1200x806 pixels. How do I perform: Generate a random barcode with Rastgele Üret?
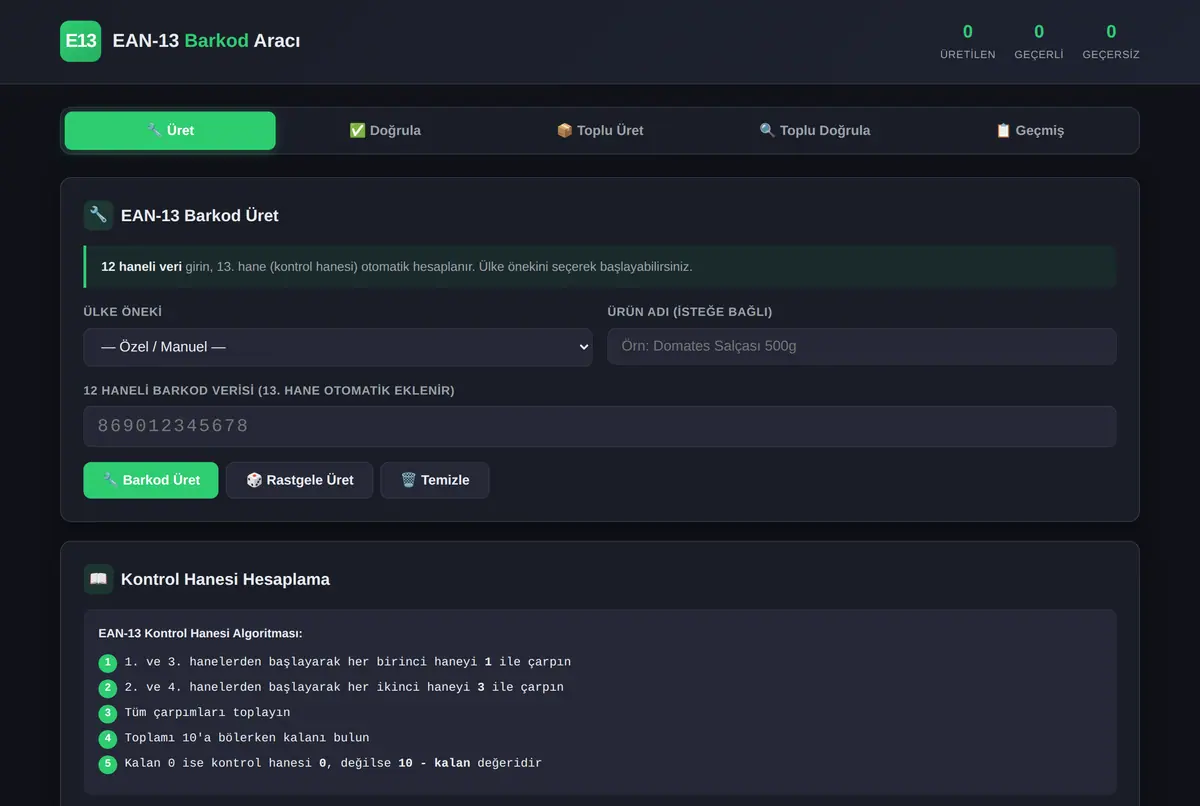[x=300, y=480]
